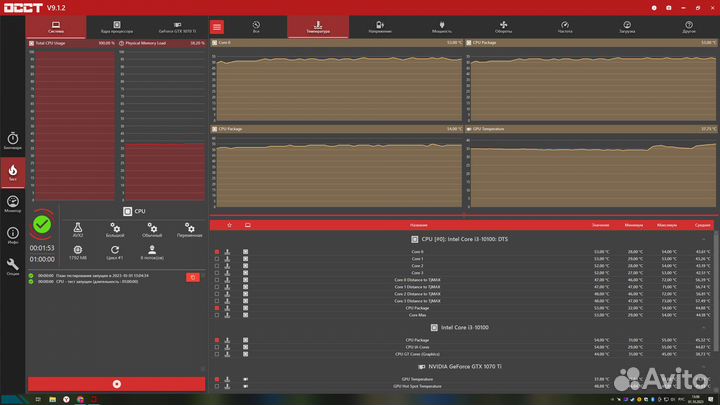
Task: Open the Monitor gauge icon in sidebar
Action: coord(12,204)
